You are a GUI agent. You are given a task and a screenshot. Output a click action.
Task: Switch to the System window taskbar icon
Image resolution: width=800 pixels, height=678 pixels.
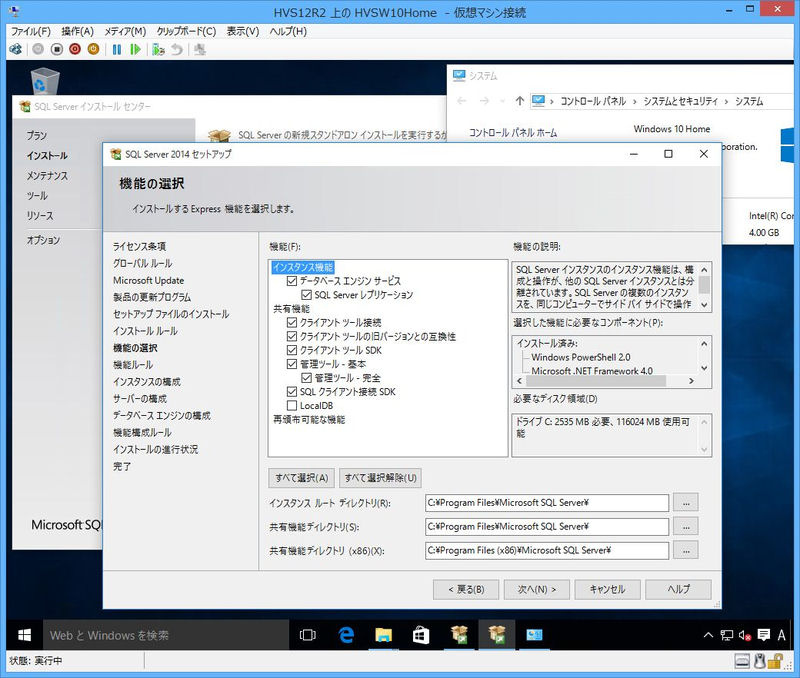point(534,635)
